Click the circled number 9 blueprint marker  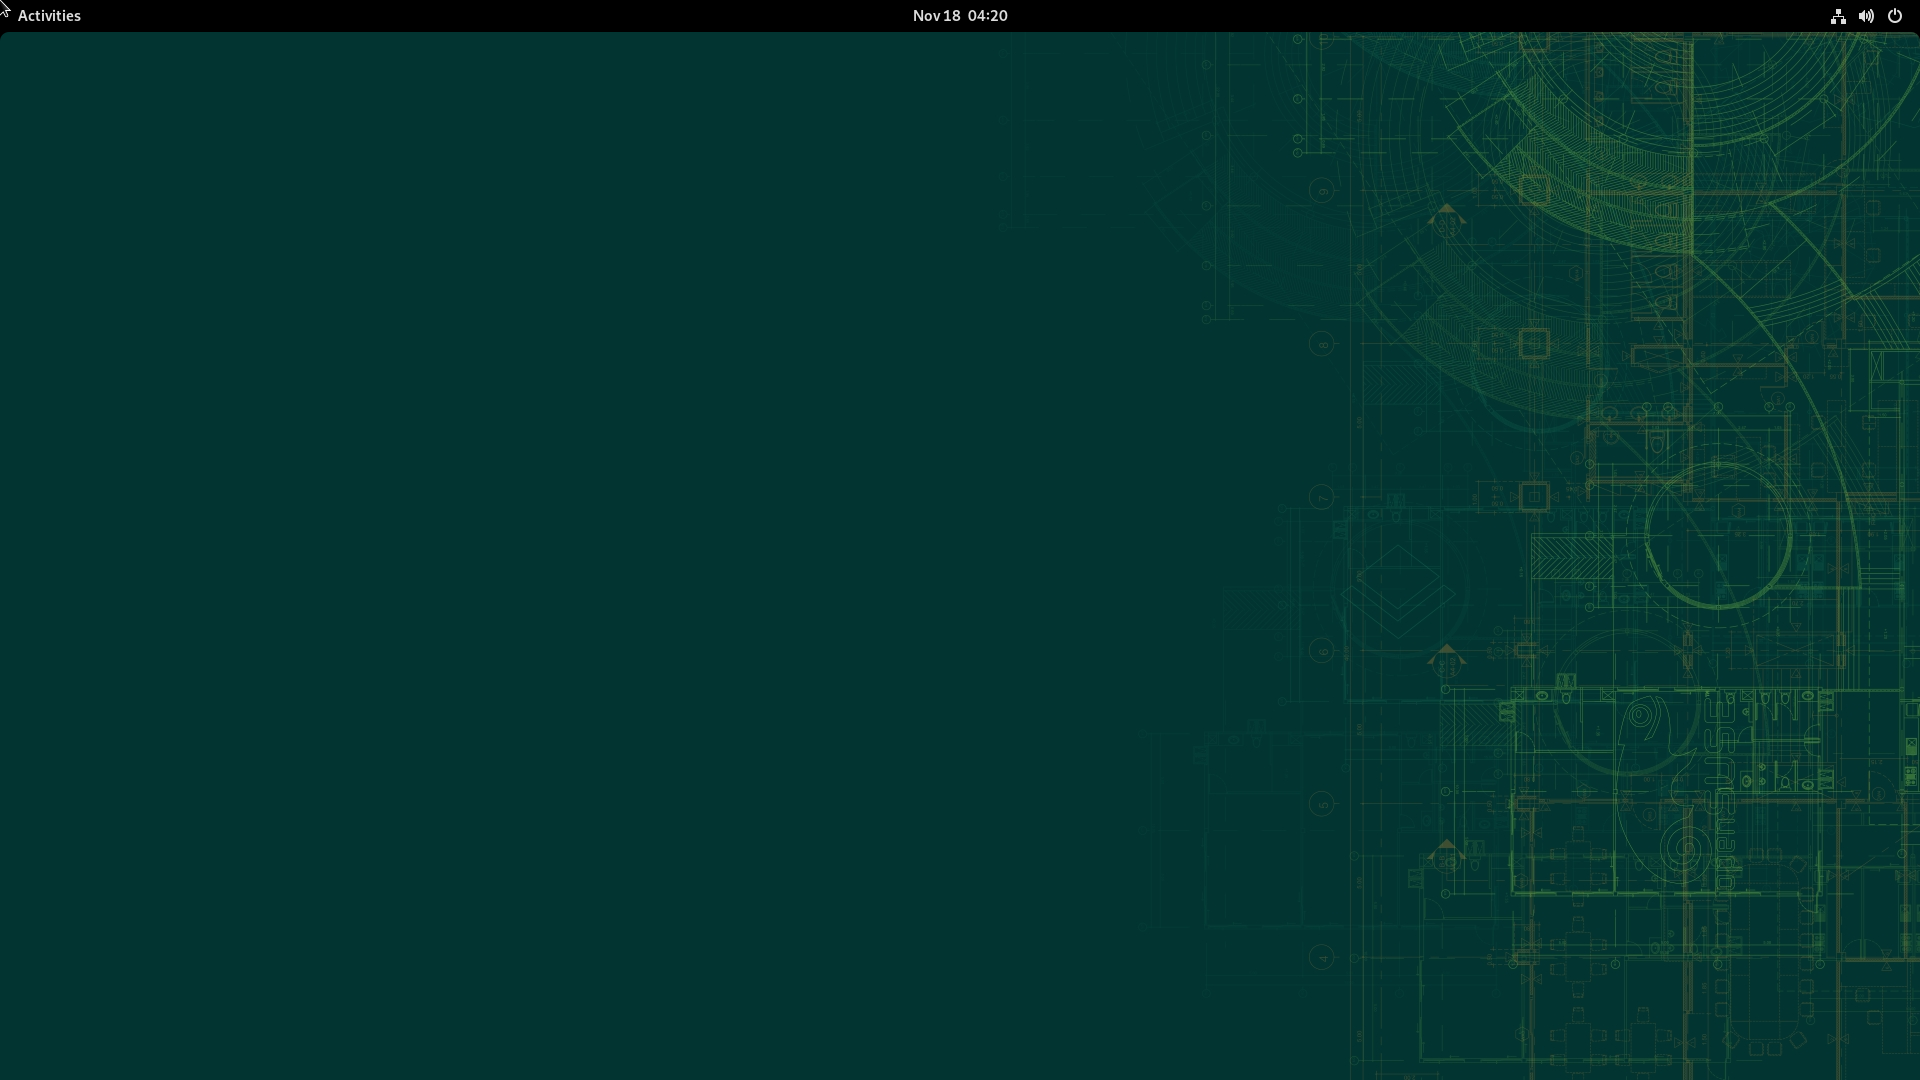click(x=1322, y=191)
